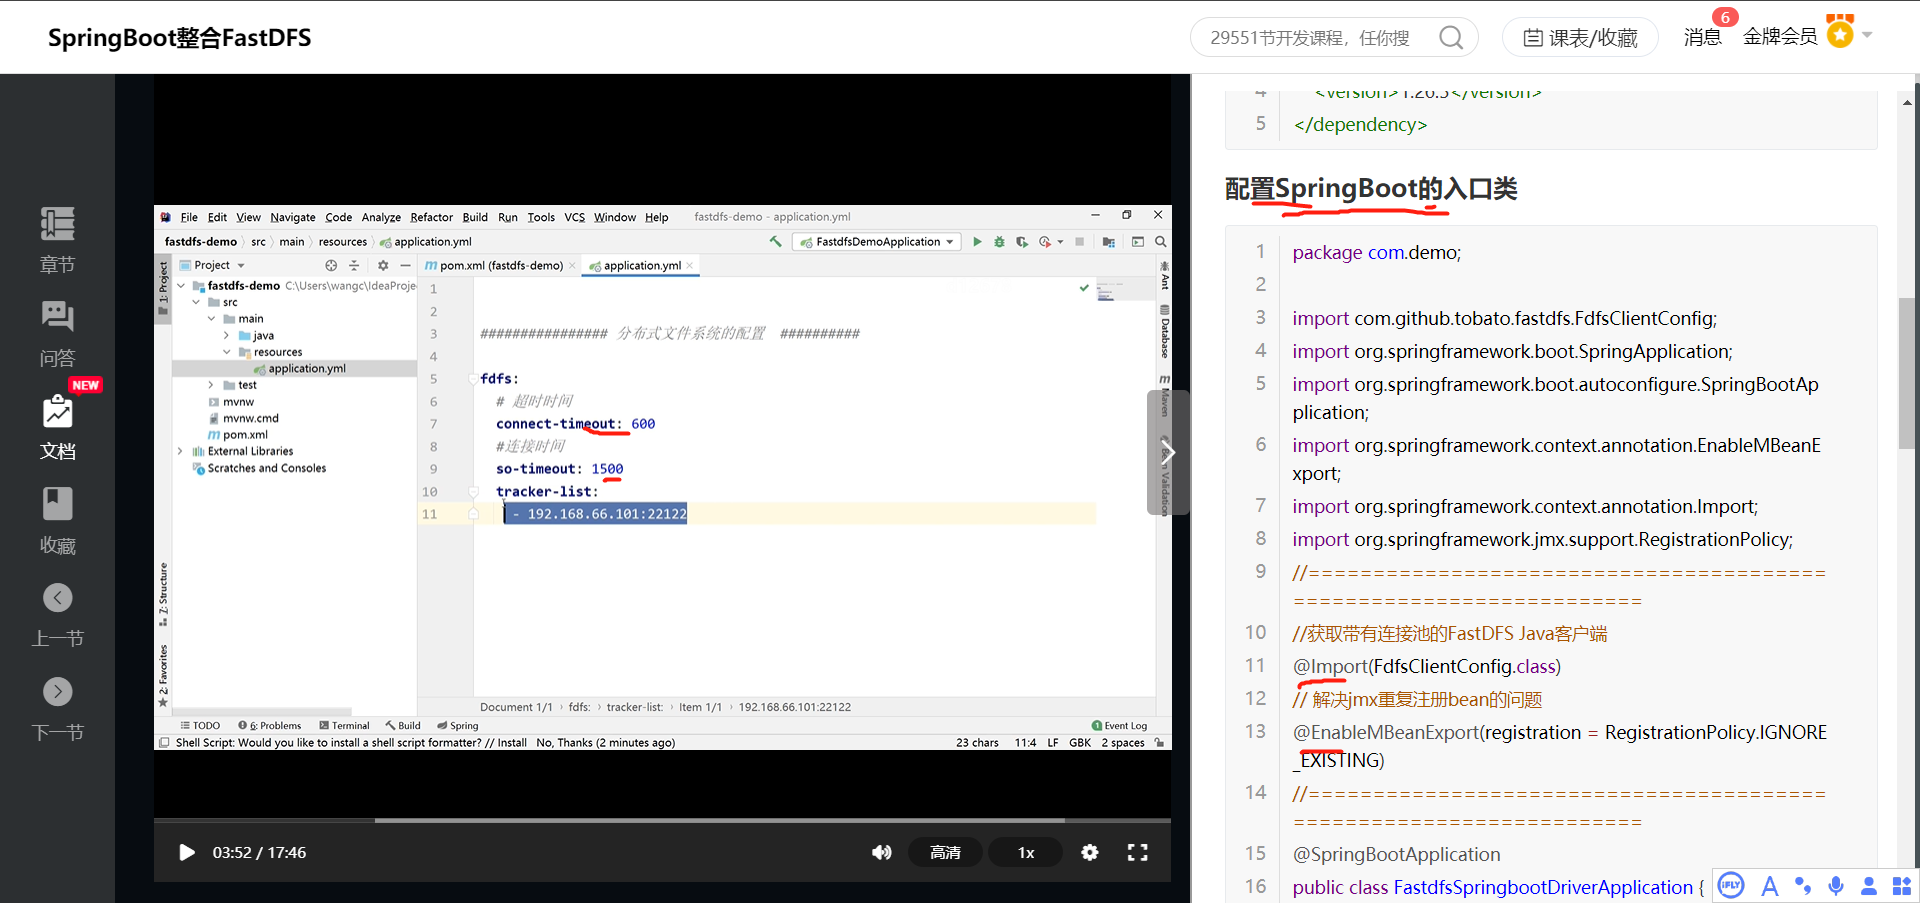Expand the java folder in the project tree
Screen dimensions: 1920x903
point(226,336)
